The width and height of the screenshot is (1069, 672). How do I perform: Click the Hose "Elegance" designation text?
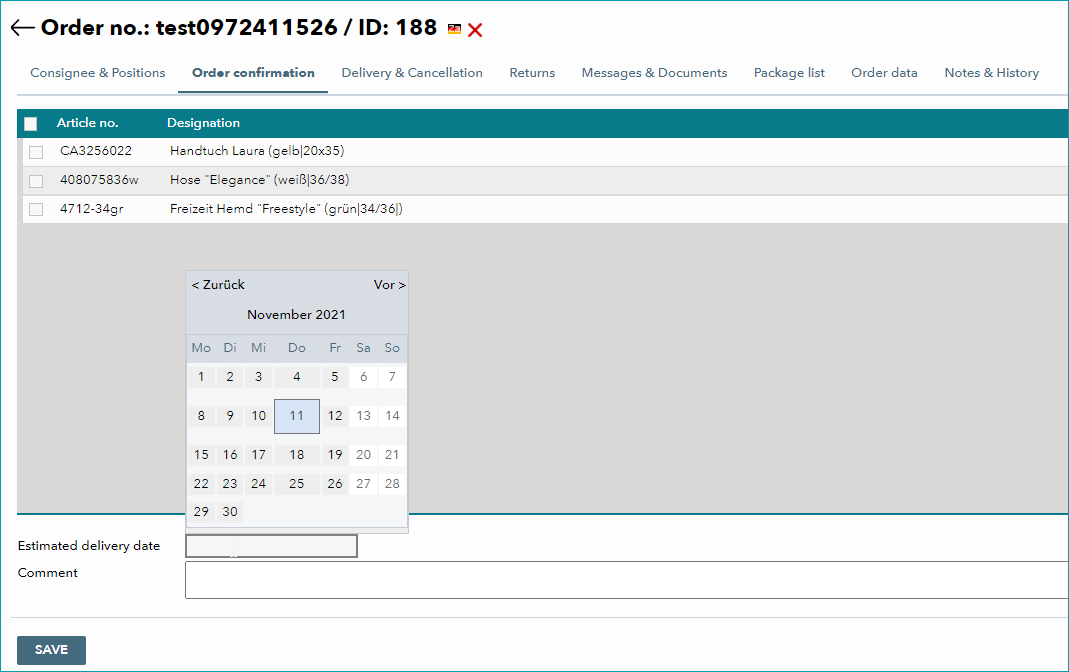(259, 180)
